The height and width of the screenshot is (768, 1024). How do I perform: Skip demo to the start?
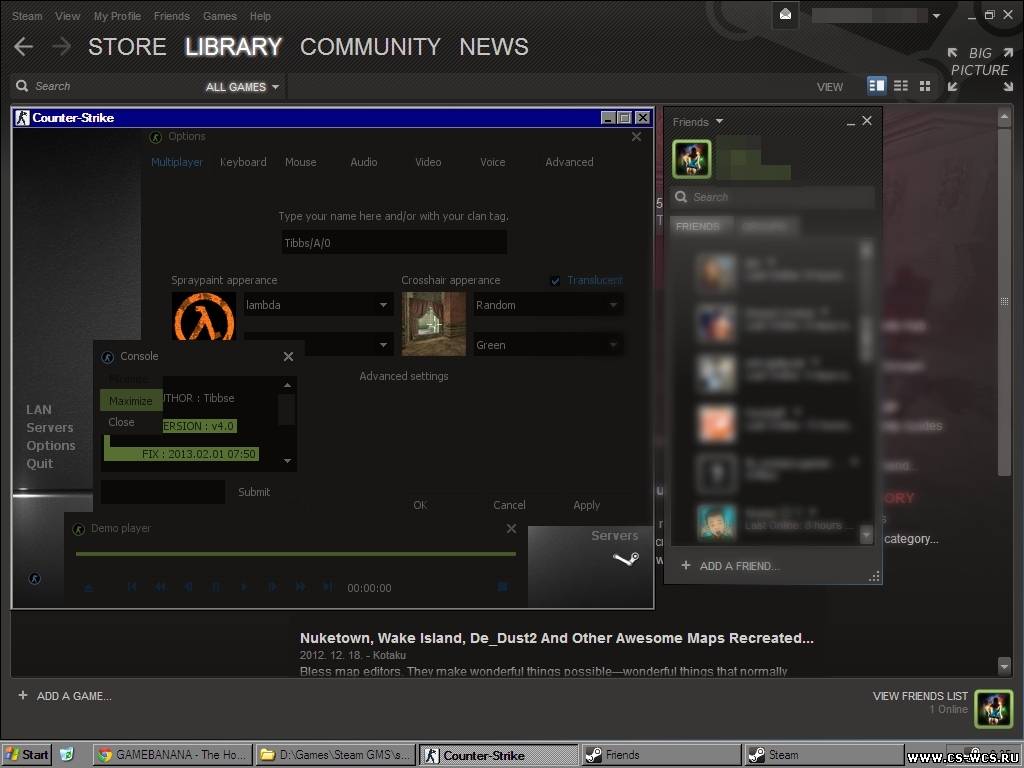(132, 587)
